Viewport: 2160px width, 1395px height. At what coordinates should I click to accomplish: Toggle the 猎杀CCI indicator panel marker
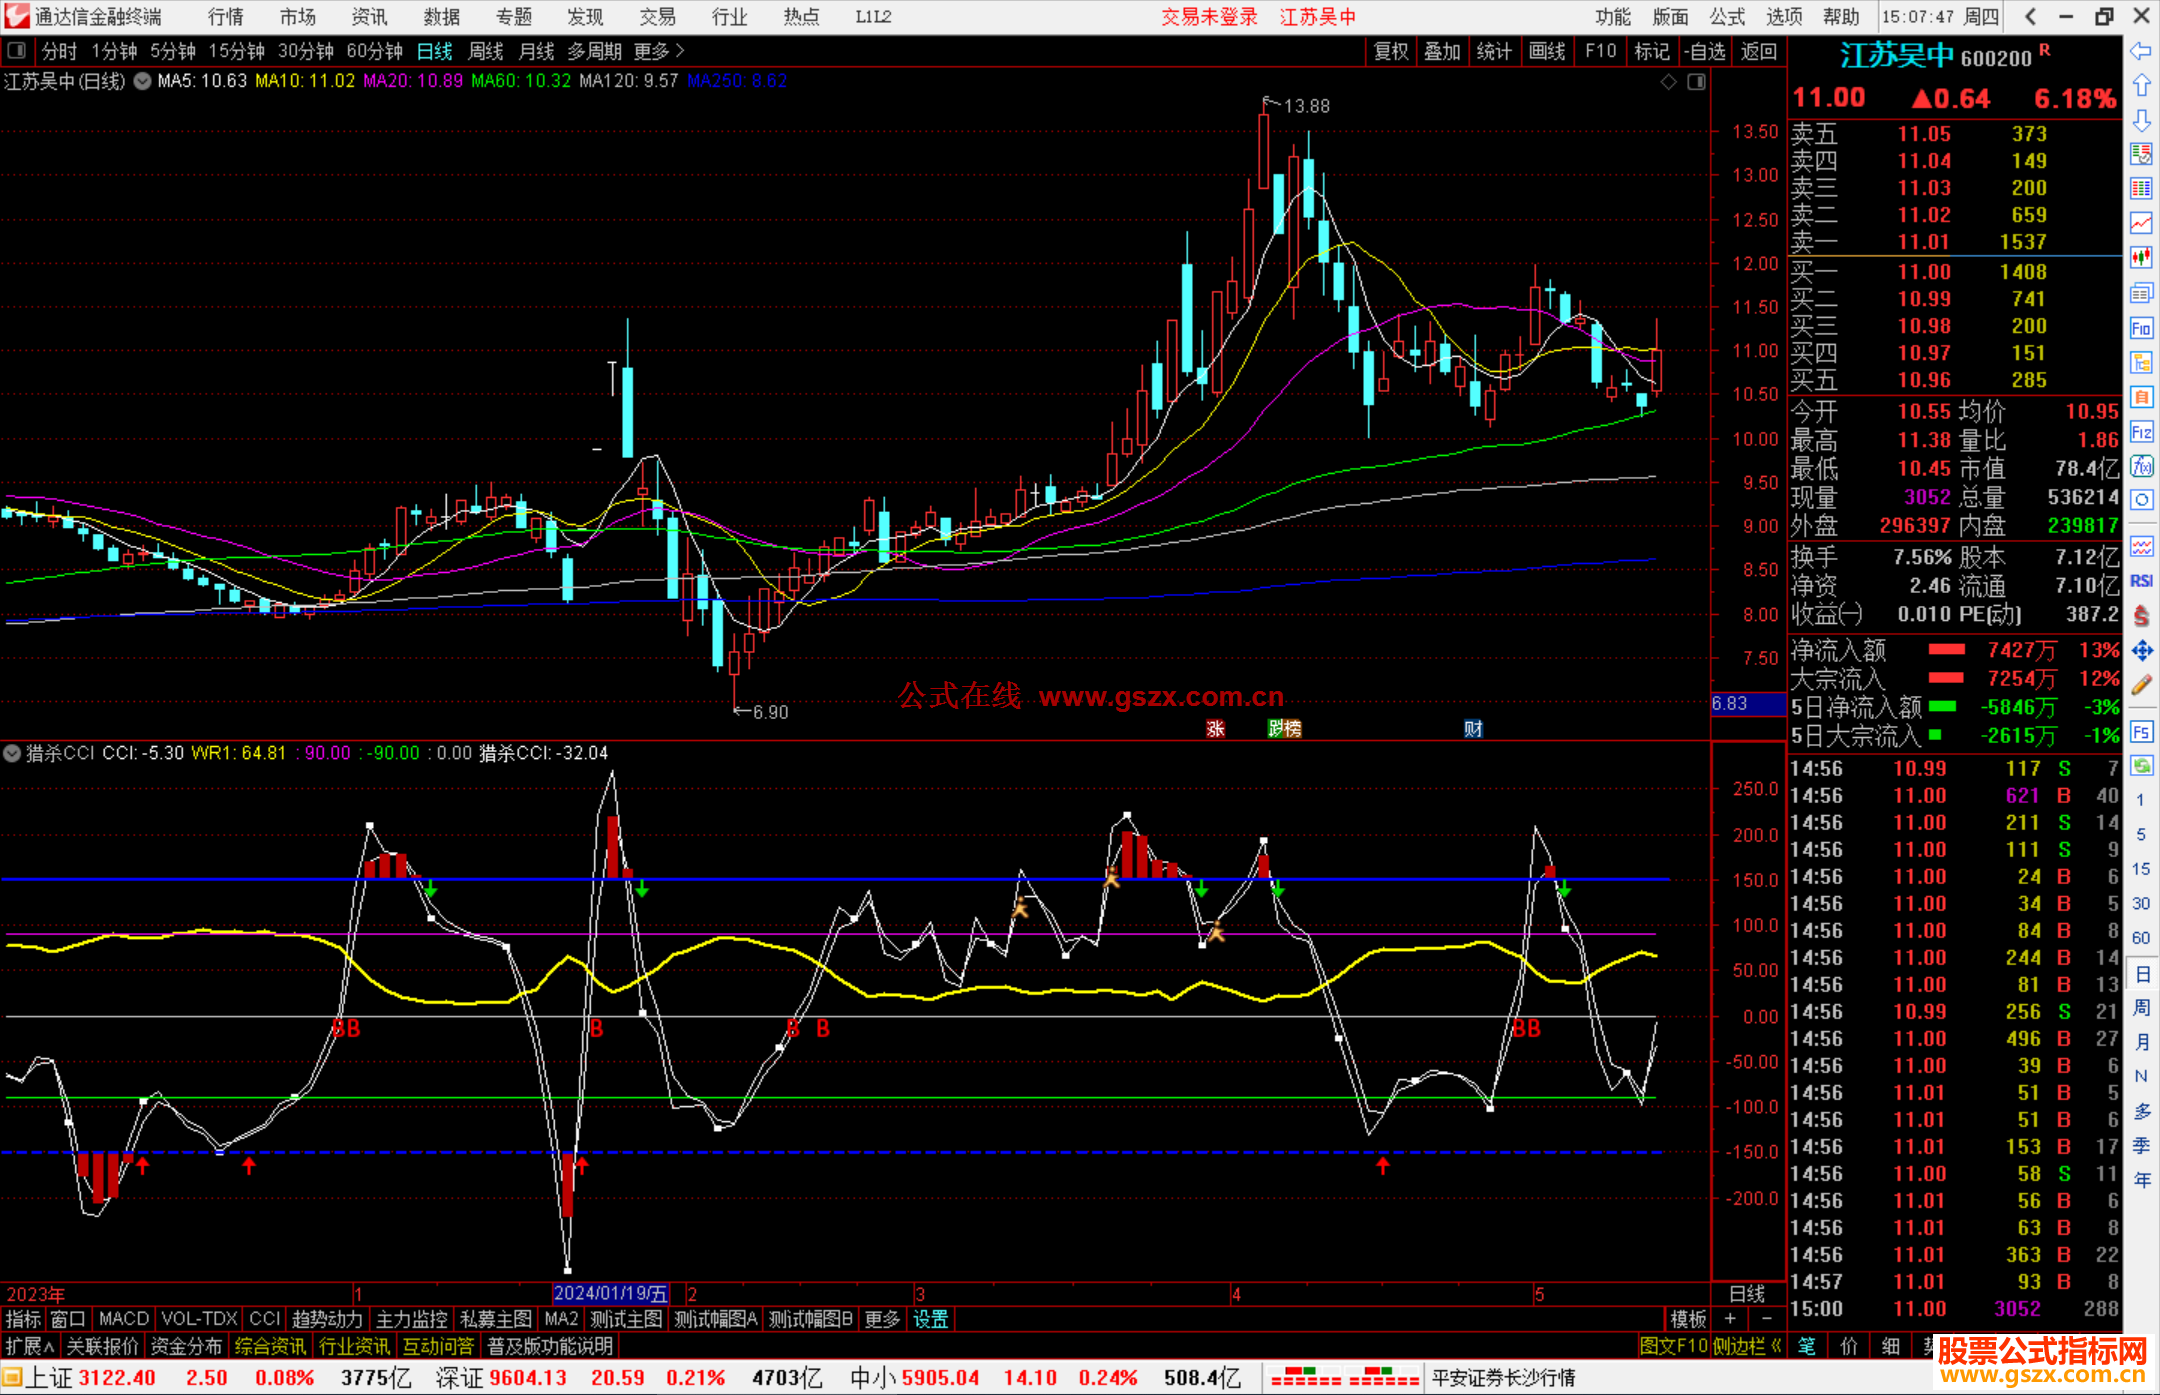pyautogui.click(x=12, y=753)
